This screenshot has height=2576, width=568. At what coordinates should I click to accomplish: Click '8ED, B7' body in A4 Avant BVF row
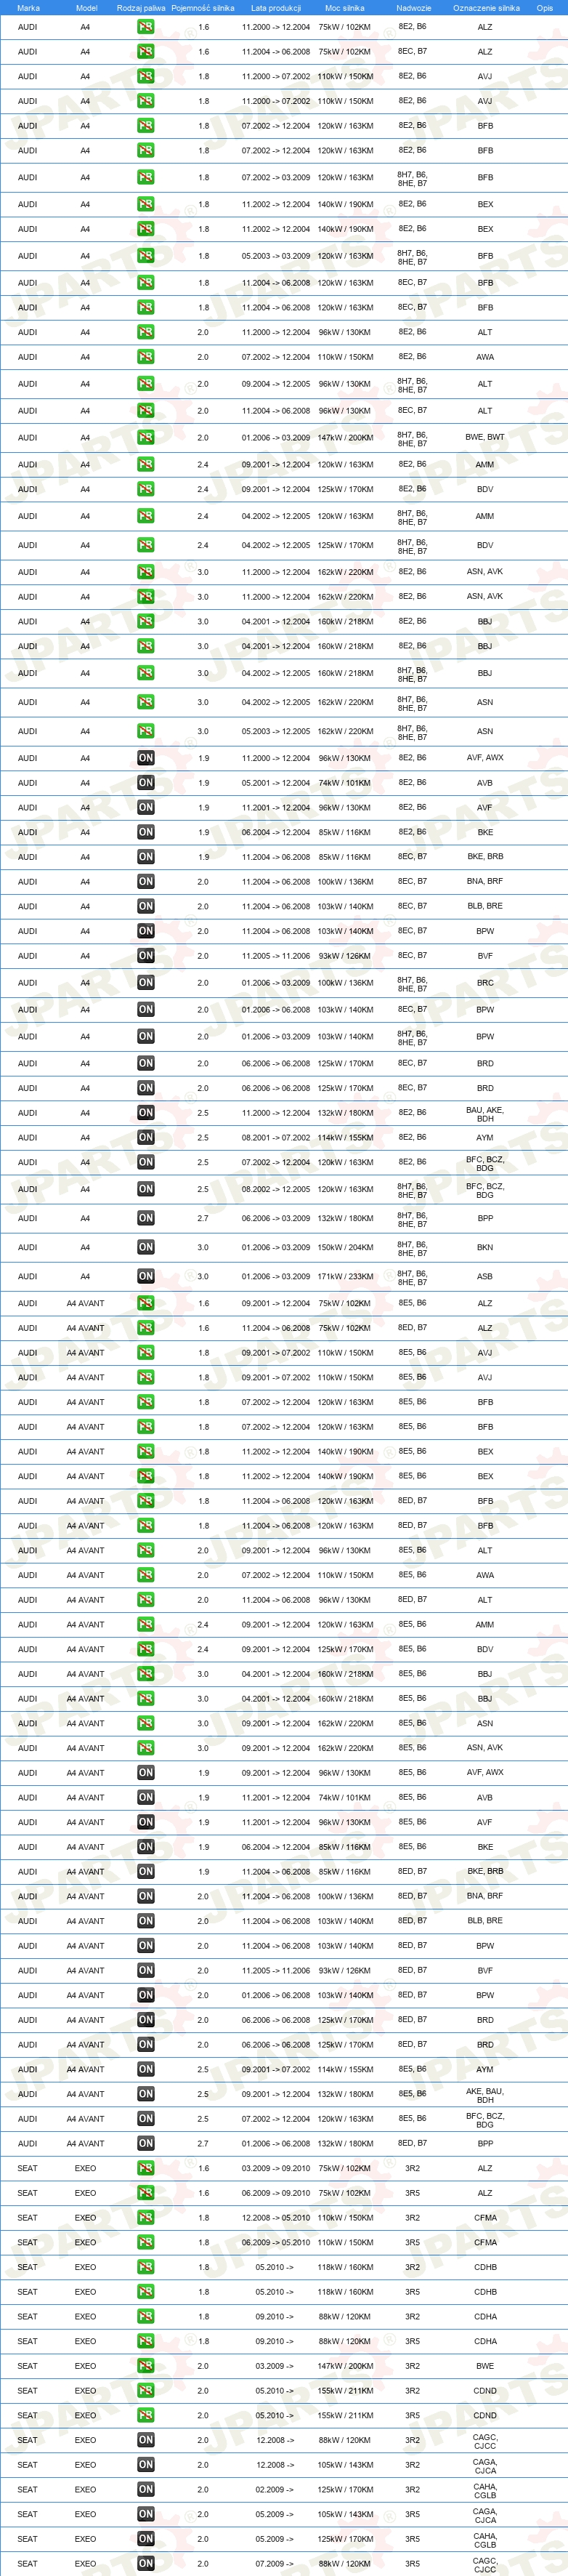[413, 1970]
